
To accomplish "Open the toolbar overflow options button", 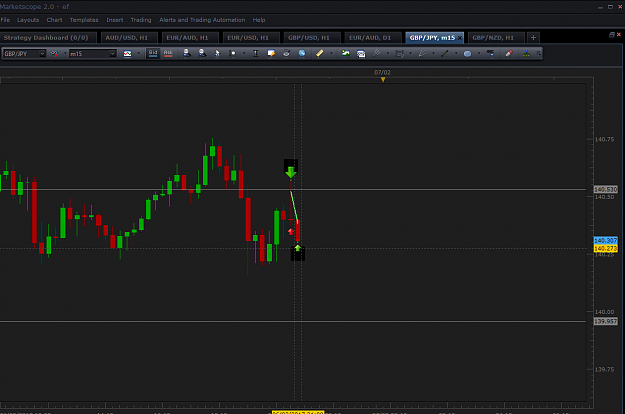I will tap(539, 53).
